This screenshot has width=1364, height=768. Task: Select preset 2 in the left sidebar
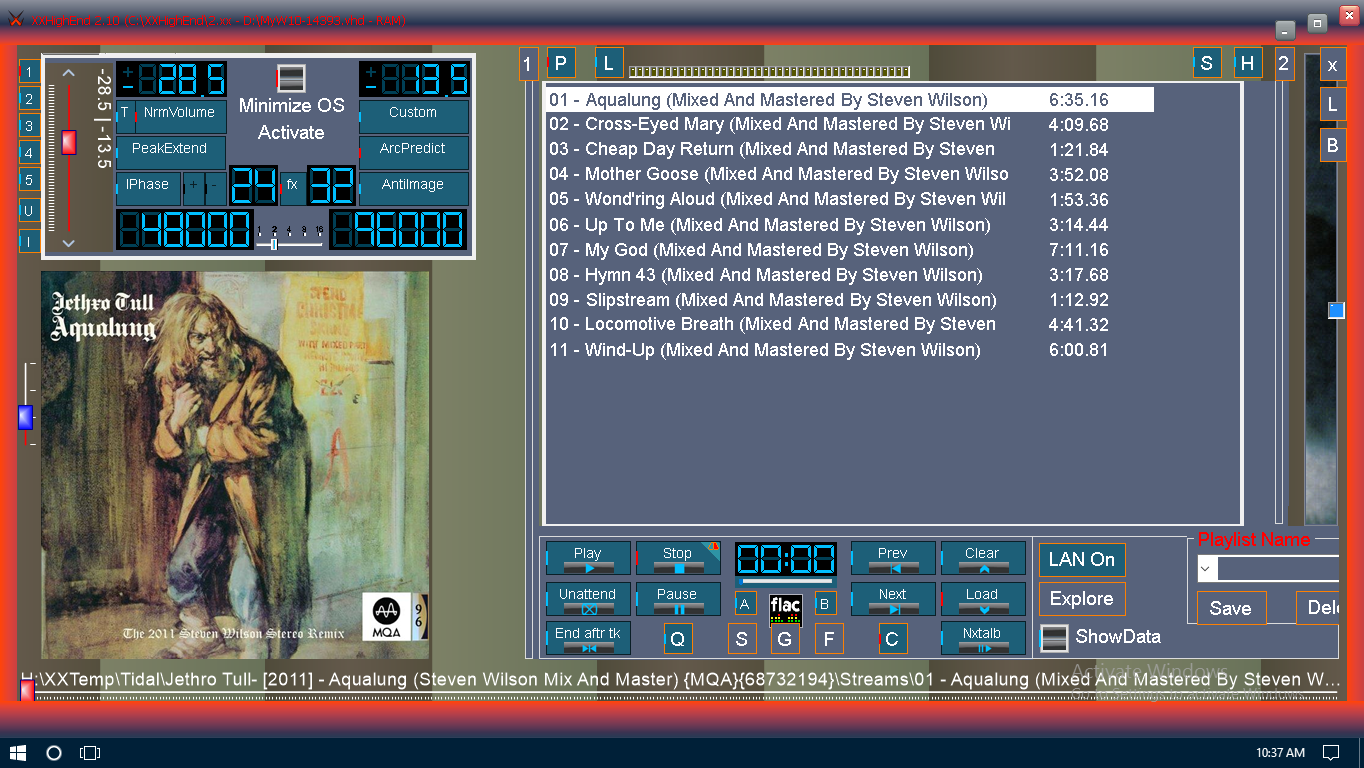click(x=30, y=98)
